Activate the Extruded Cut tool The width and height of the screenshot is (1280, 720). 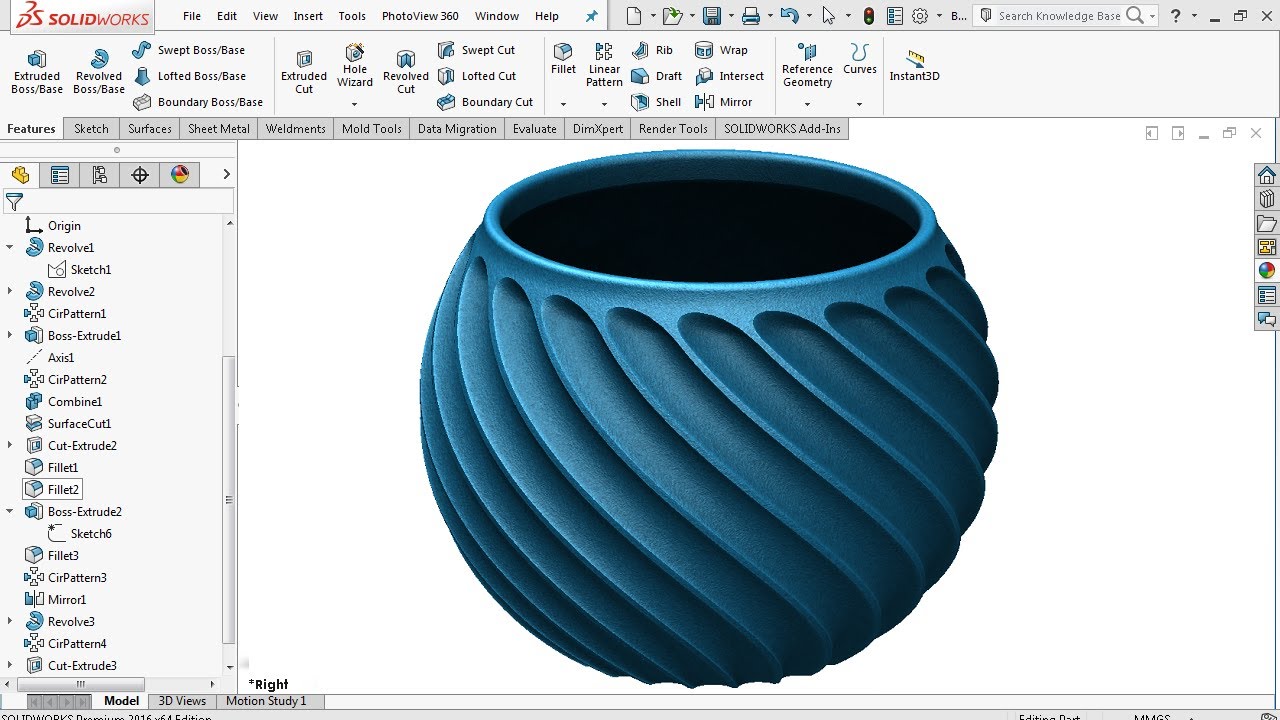[x=304, y=73]
